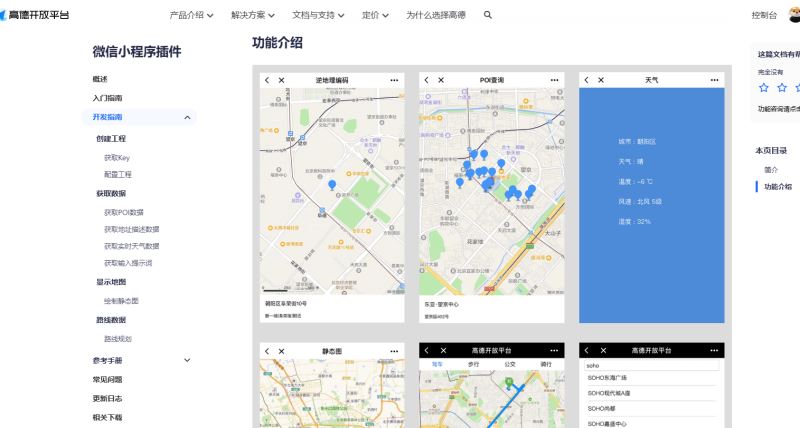Open the 解决方案 dropdown menu
The image size is (800, 428).
(253, 15)
